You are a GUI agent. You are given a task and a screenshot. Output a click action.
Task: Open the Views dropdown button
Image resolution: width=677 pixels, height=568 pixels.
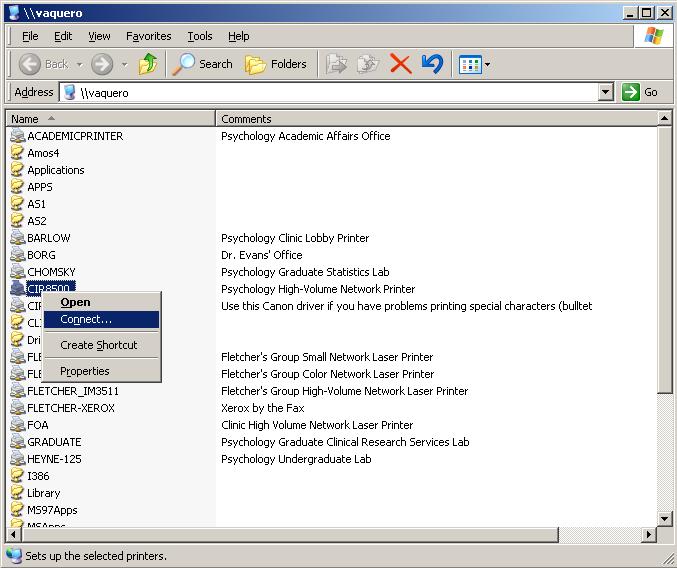point(474,64)
